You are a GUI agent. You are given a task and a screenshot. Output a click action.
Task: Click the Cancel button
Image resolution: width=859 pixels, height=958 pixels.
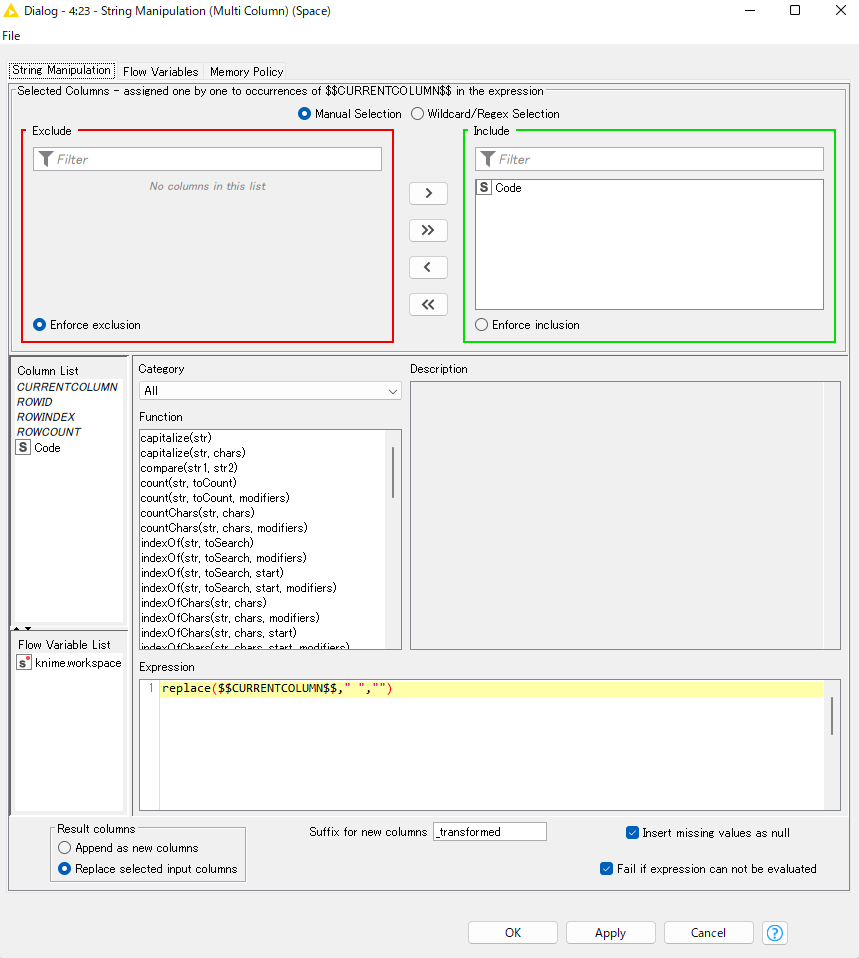coord(708,932)
